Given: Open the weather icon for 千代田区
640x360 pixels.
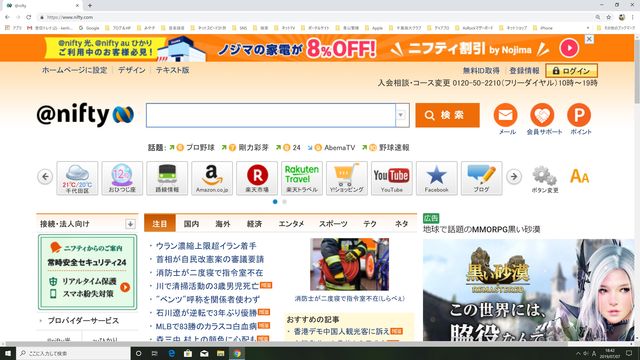Looking at the screenshot, I should point(77,178).
